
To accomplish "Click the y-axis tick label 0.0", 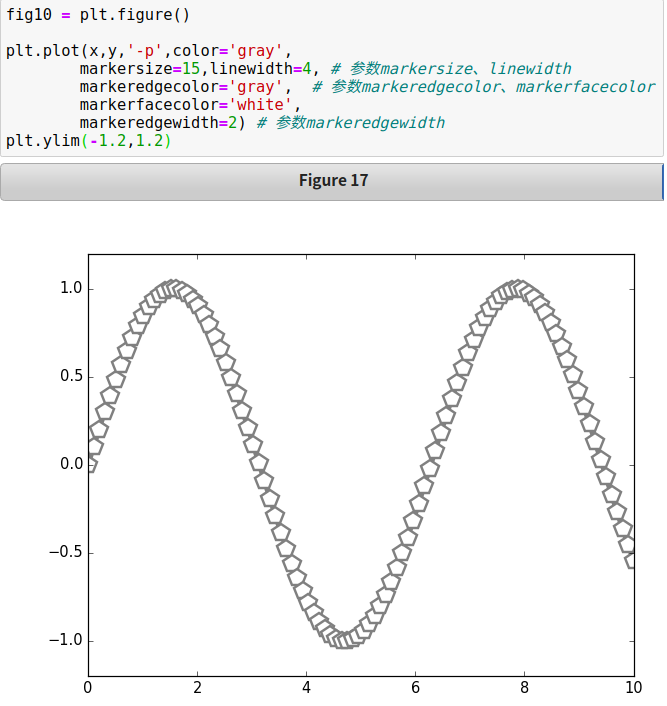I will coord(71,464).
